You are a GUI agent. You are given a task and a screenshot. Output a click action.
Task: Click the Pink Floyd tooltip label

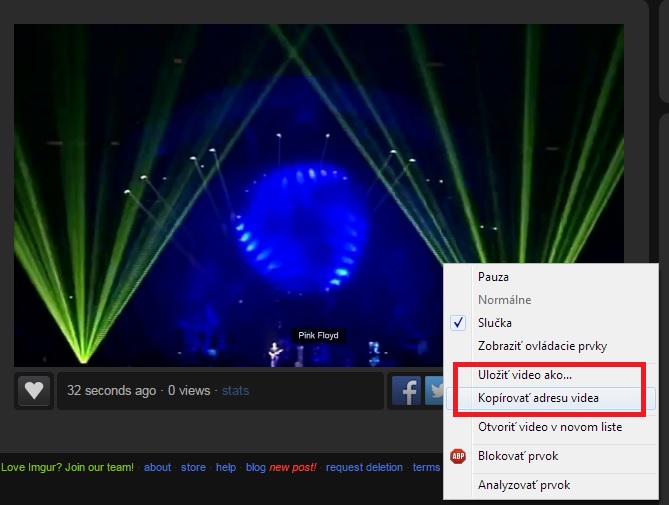click(x=318, y=335)
